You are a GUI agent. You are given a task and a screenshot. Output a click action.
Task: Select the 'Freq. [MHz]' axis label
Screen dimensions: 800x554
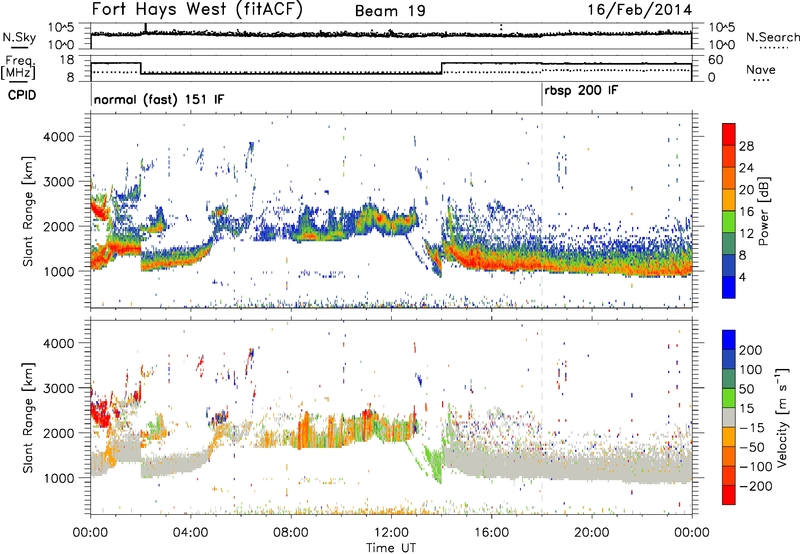18,68
